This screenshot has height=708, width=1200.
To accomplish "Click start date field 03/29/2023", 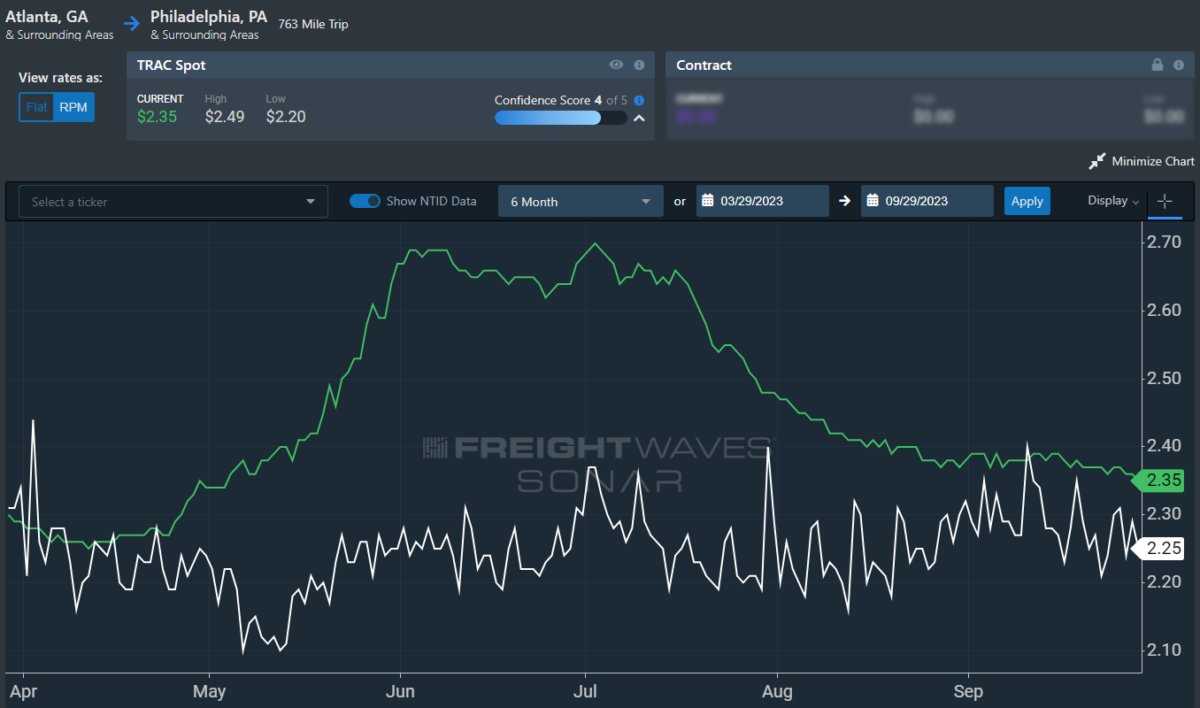I will 762,201.
